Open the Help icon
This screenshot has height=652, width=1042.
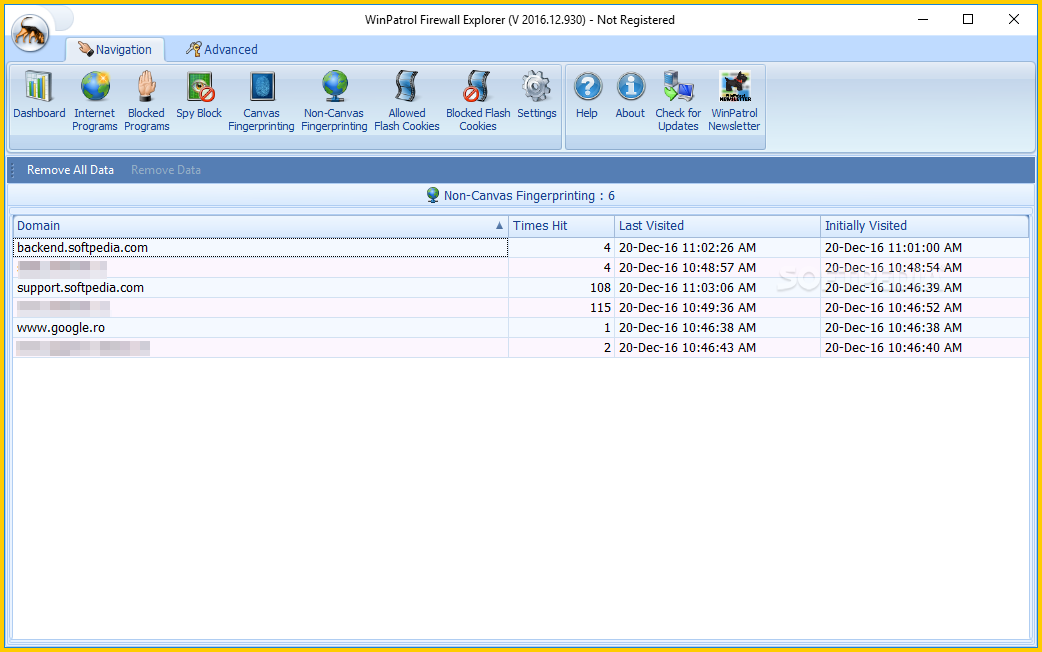click(587, 96)
